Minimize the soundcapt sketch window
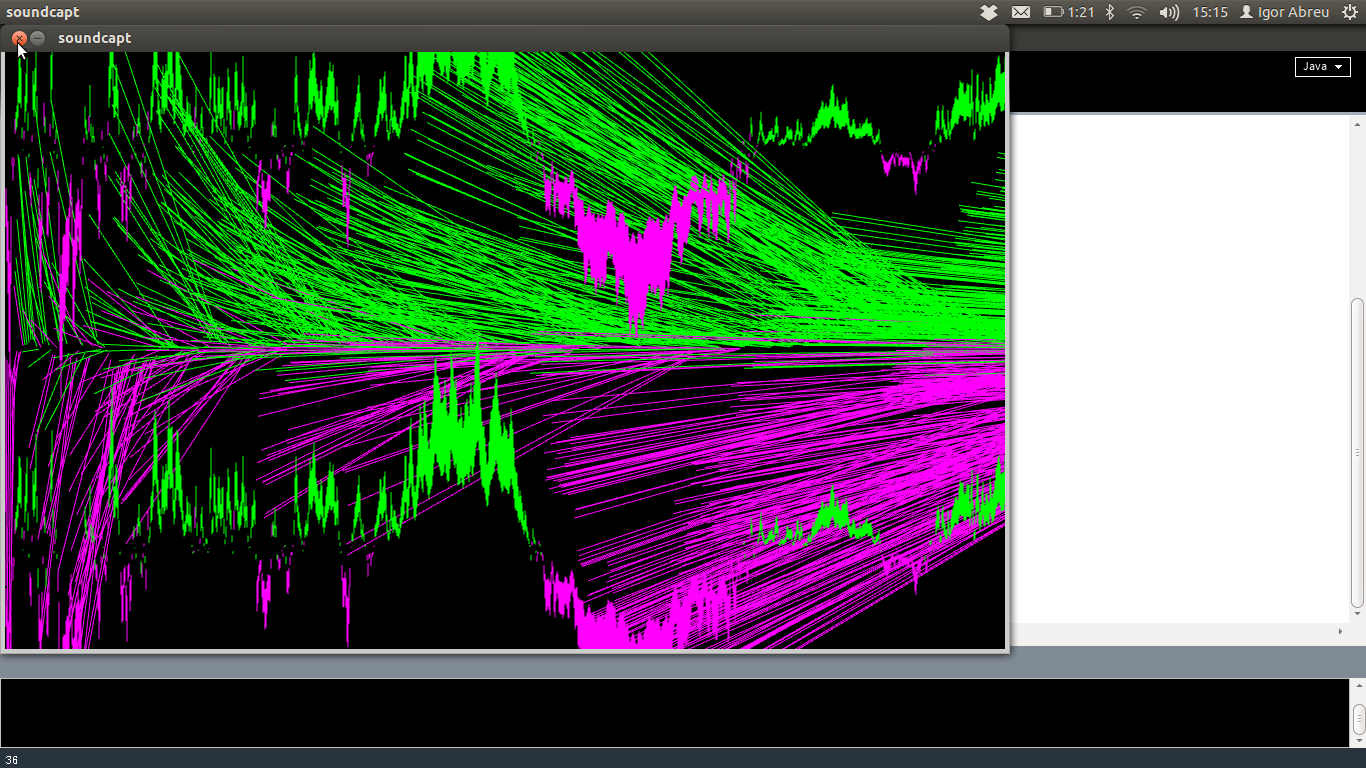This screenshot has width=1366, height=768. click(x=38, y=38)
